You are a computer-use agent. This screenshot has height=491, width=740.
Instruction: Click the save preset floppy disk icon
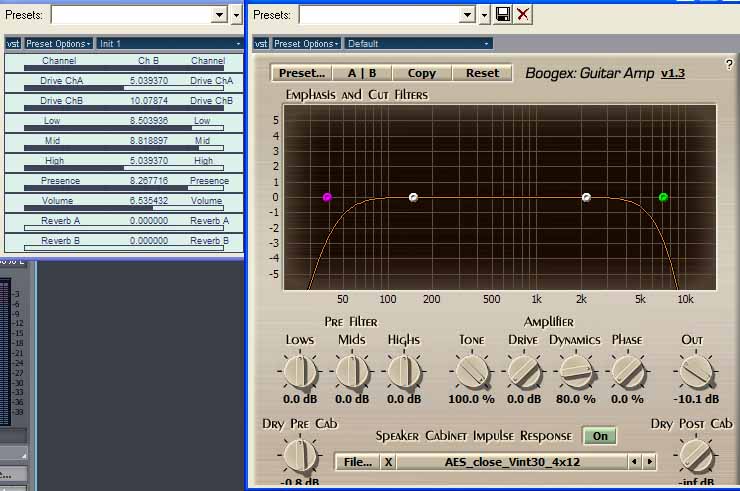pyautogui.click(x=502, y=14)
